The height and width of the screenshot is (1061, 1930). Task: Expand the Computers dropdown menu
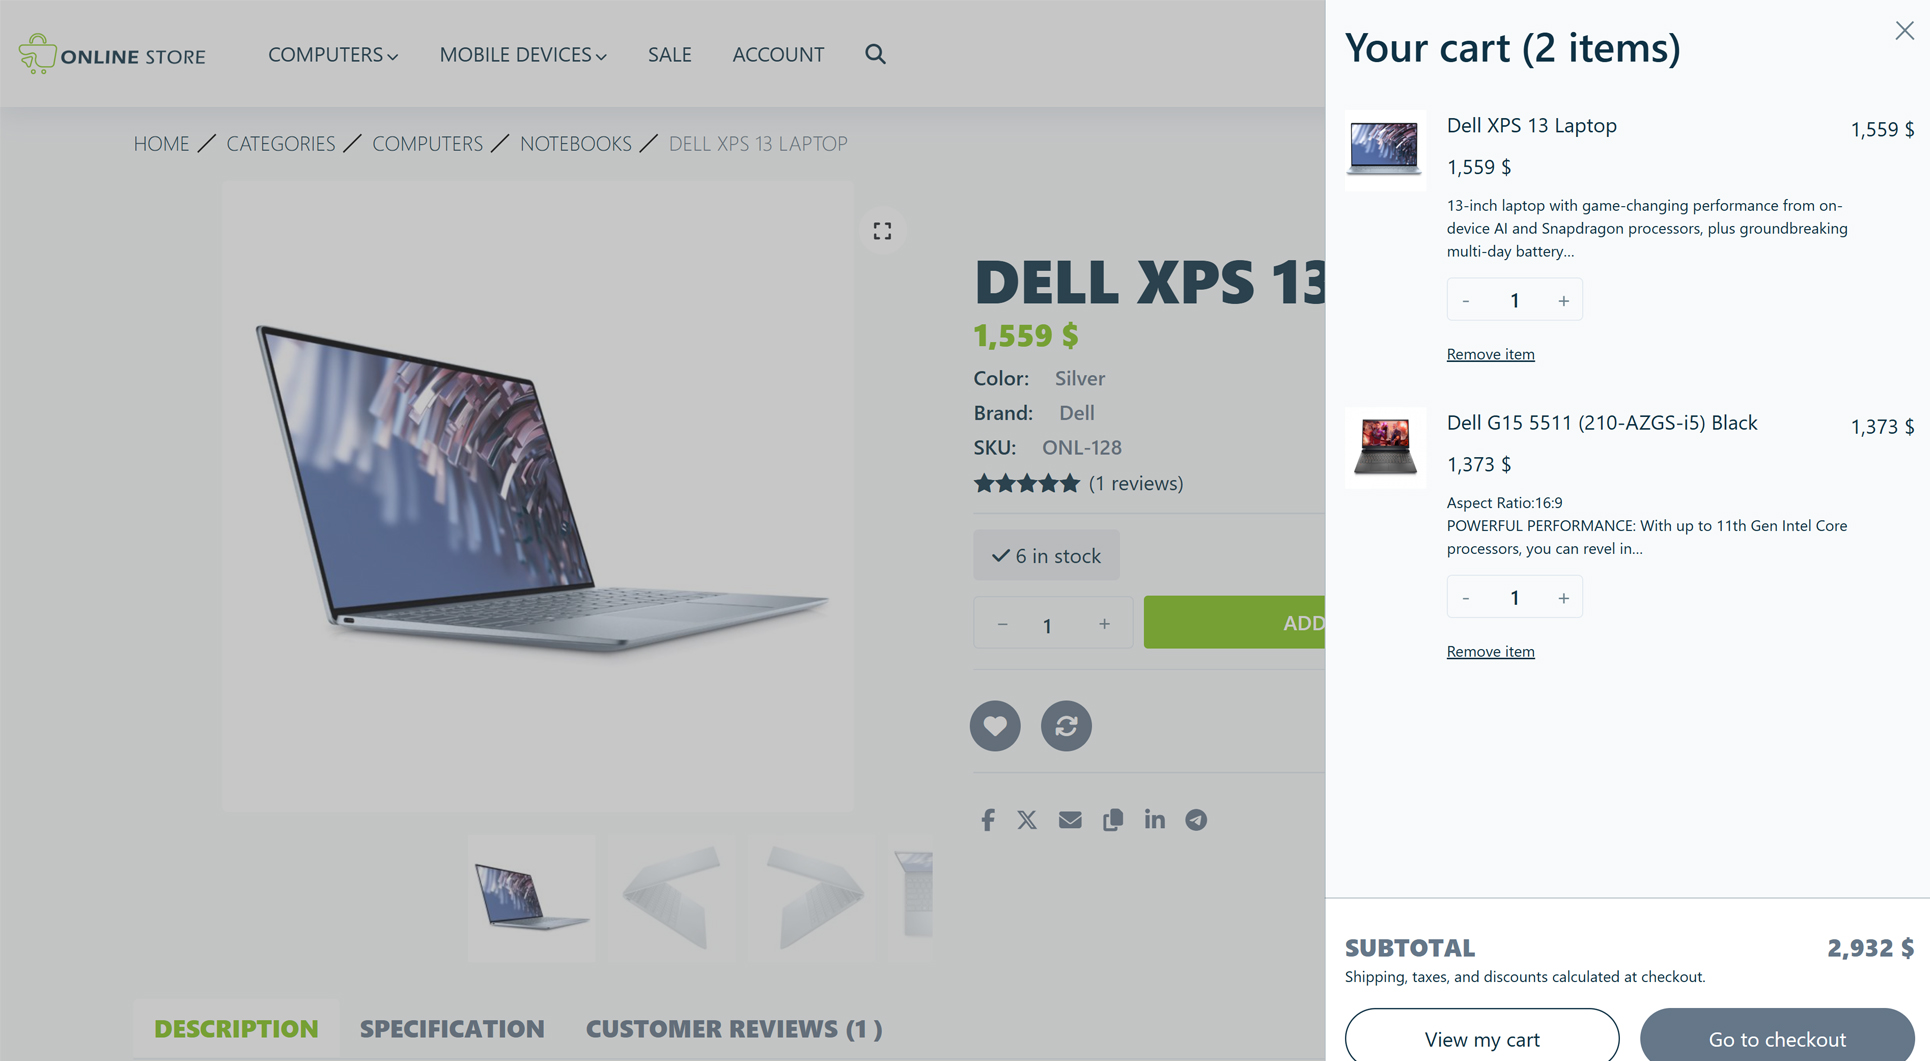[333, 54]
